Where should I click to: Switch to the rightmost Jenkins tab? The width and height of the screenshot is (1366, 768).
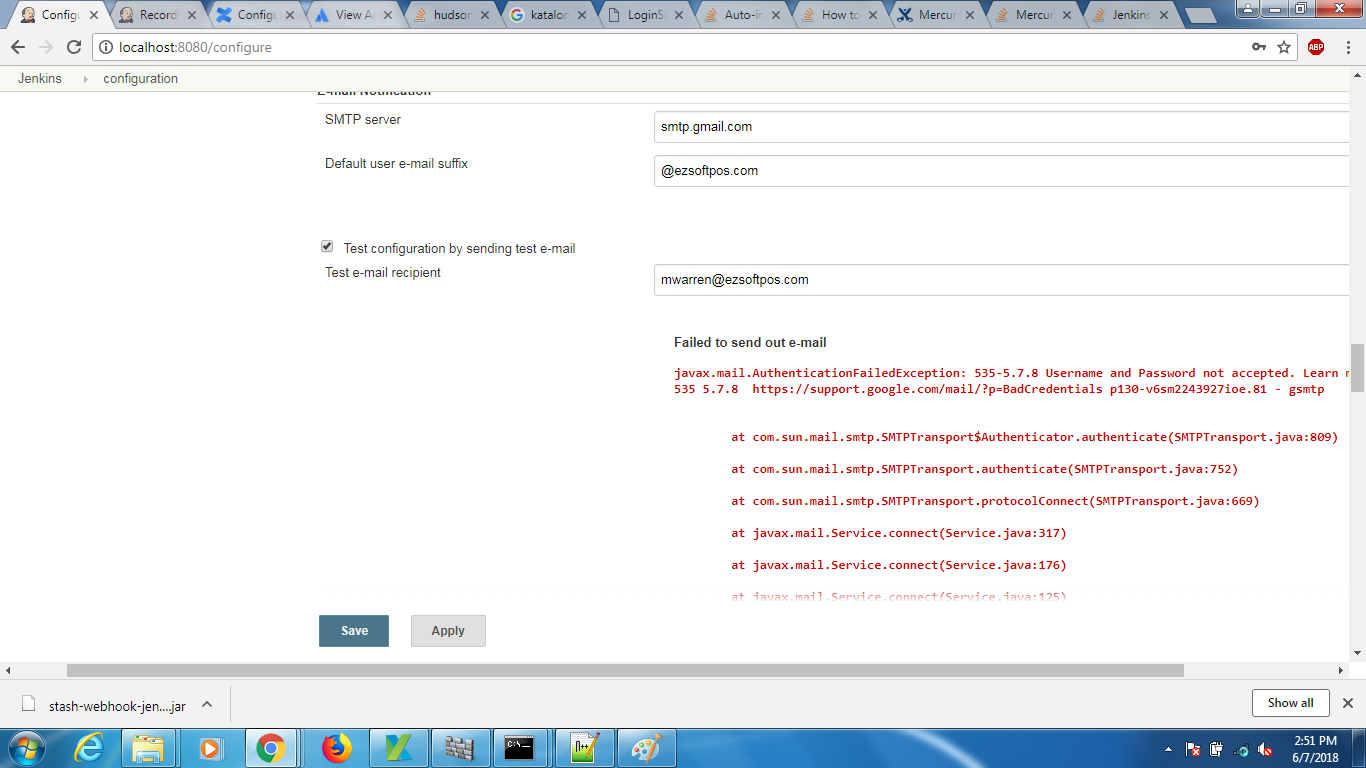click(1129, 15)
